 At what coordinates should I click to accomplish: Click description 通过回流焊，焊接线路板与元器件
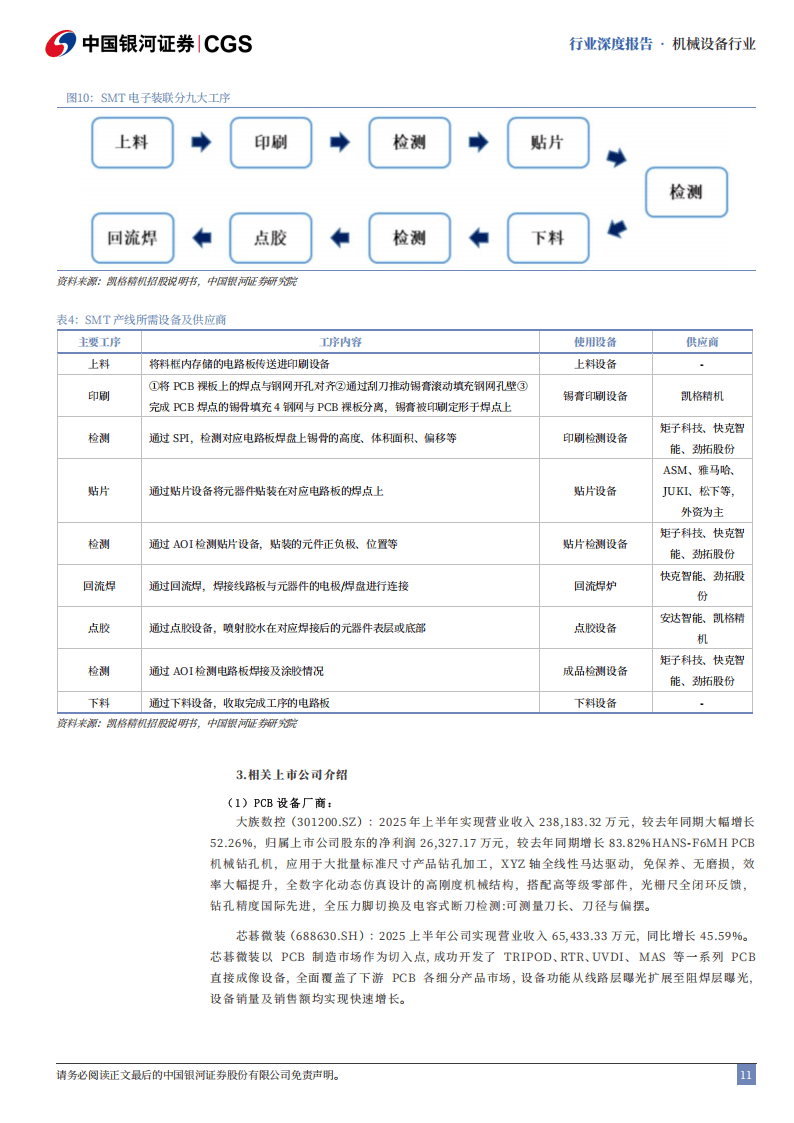279,586
